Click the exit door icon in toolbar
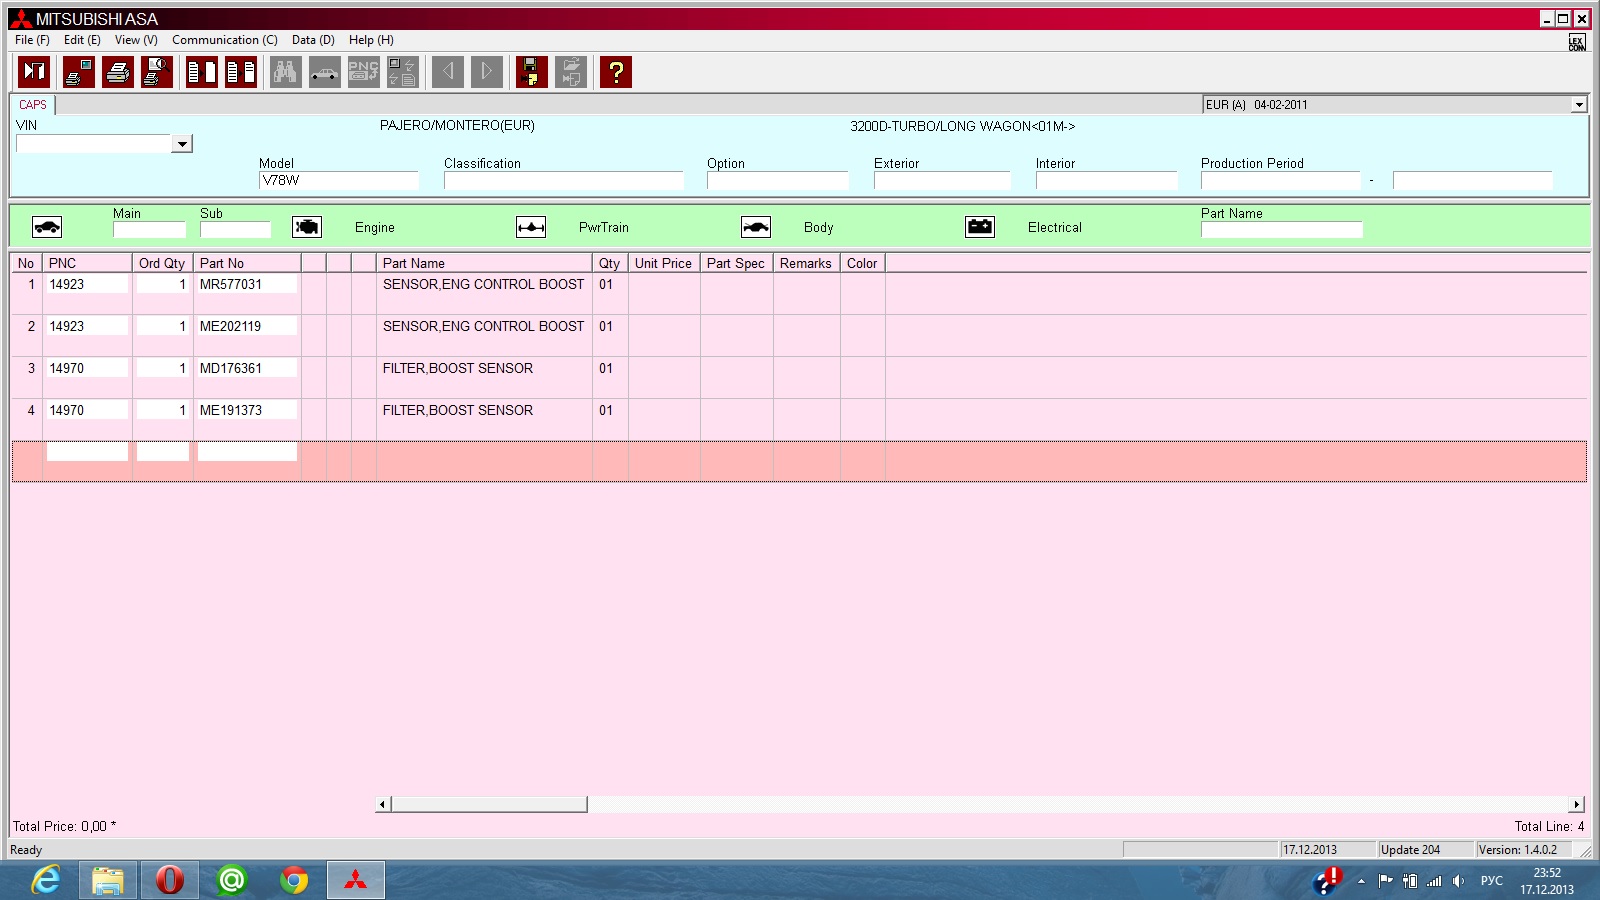Viewport: 1600px width, 900px height. pyautogui.click(x=35, y=72)
